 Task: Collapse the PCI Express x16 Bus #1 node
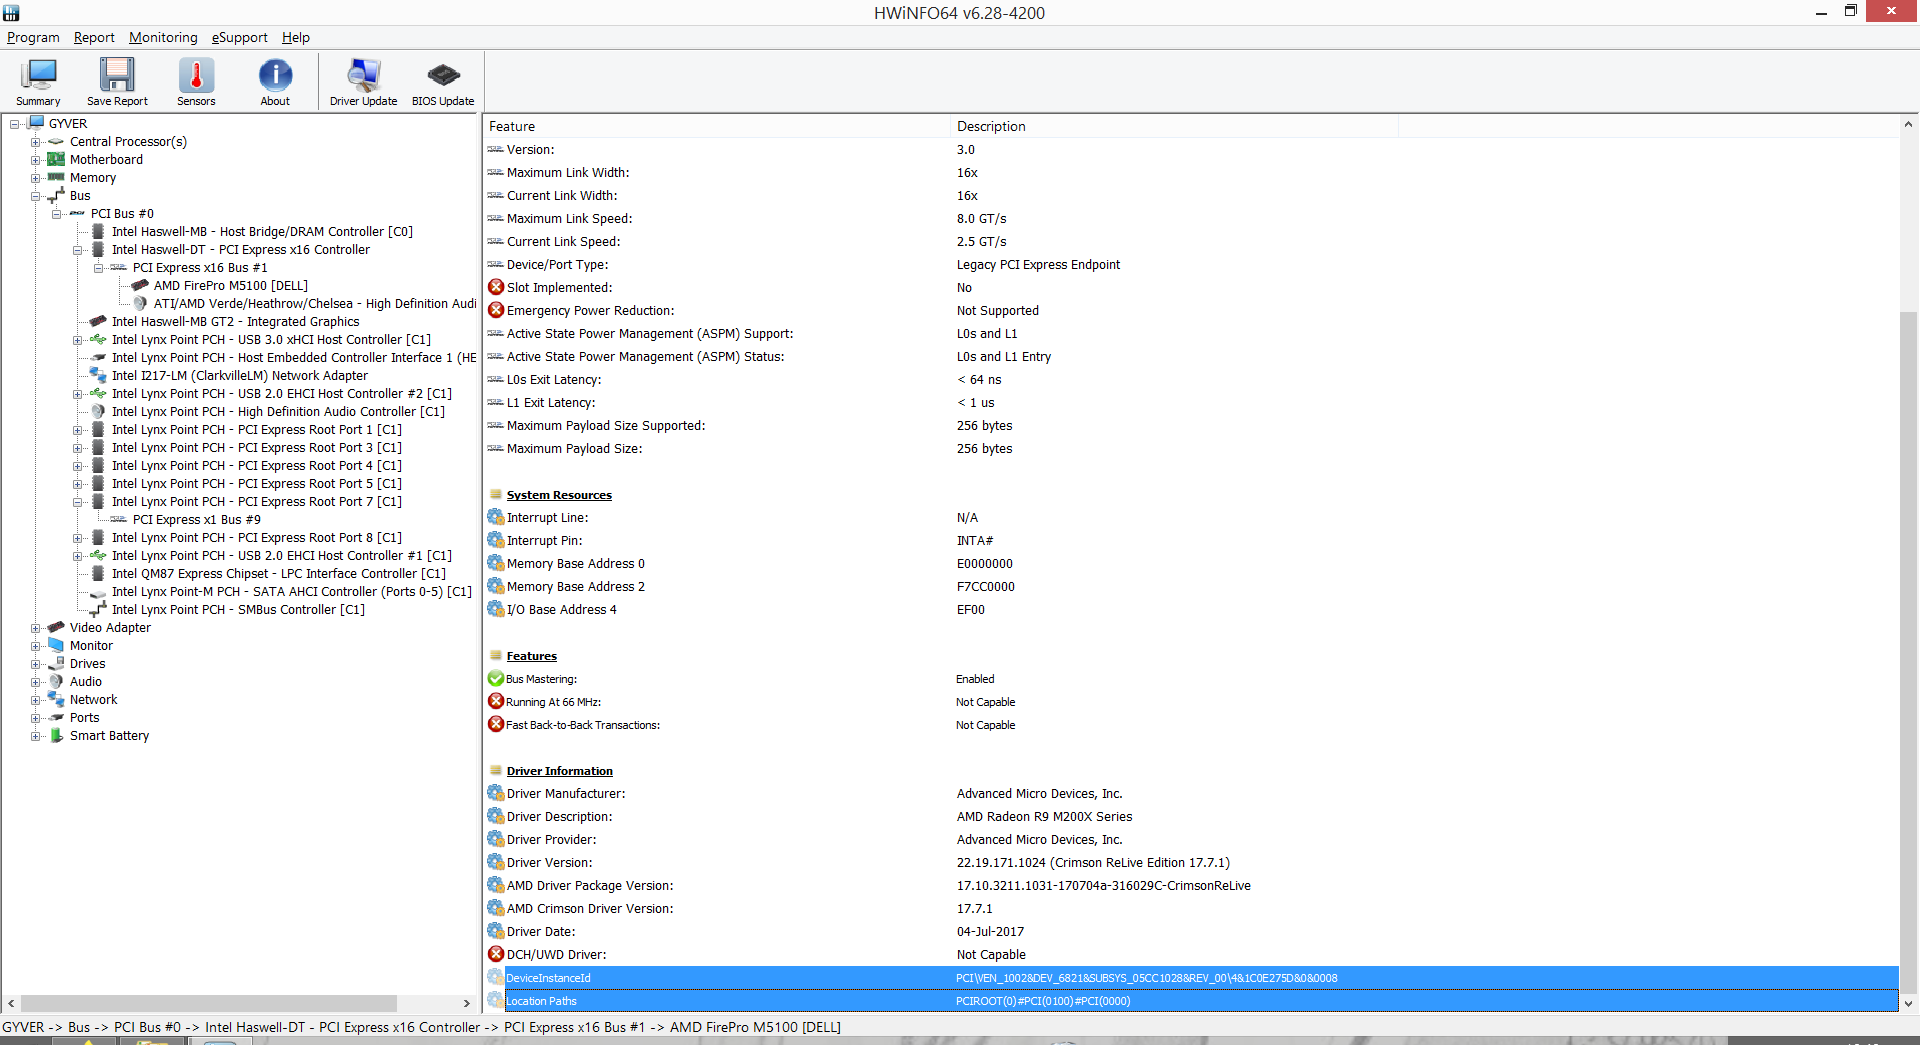98,268
